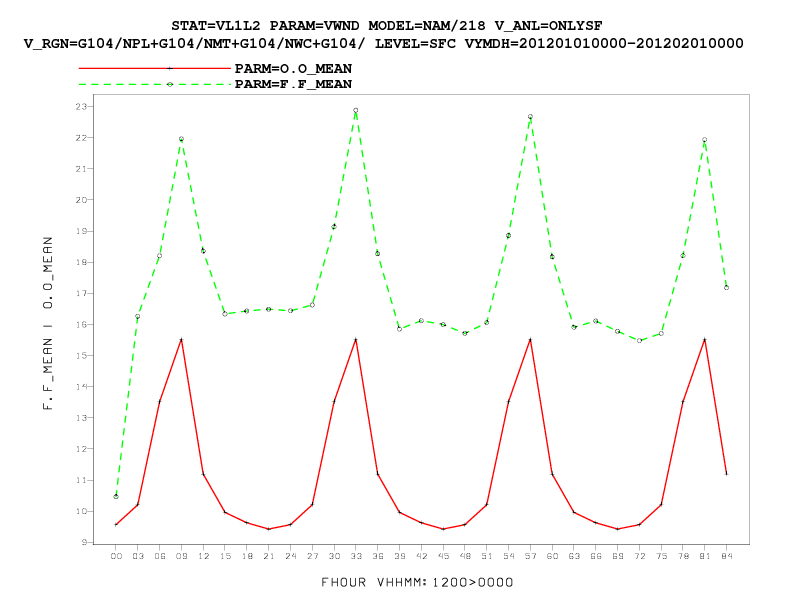The width and height of the screenshot is (792, 612).
Task: Click the green end marker at hour 84
Action: 726,287
